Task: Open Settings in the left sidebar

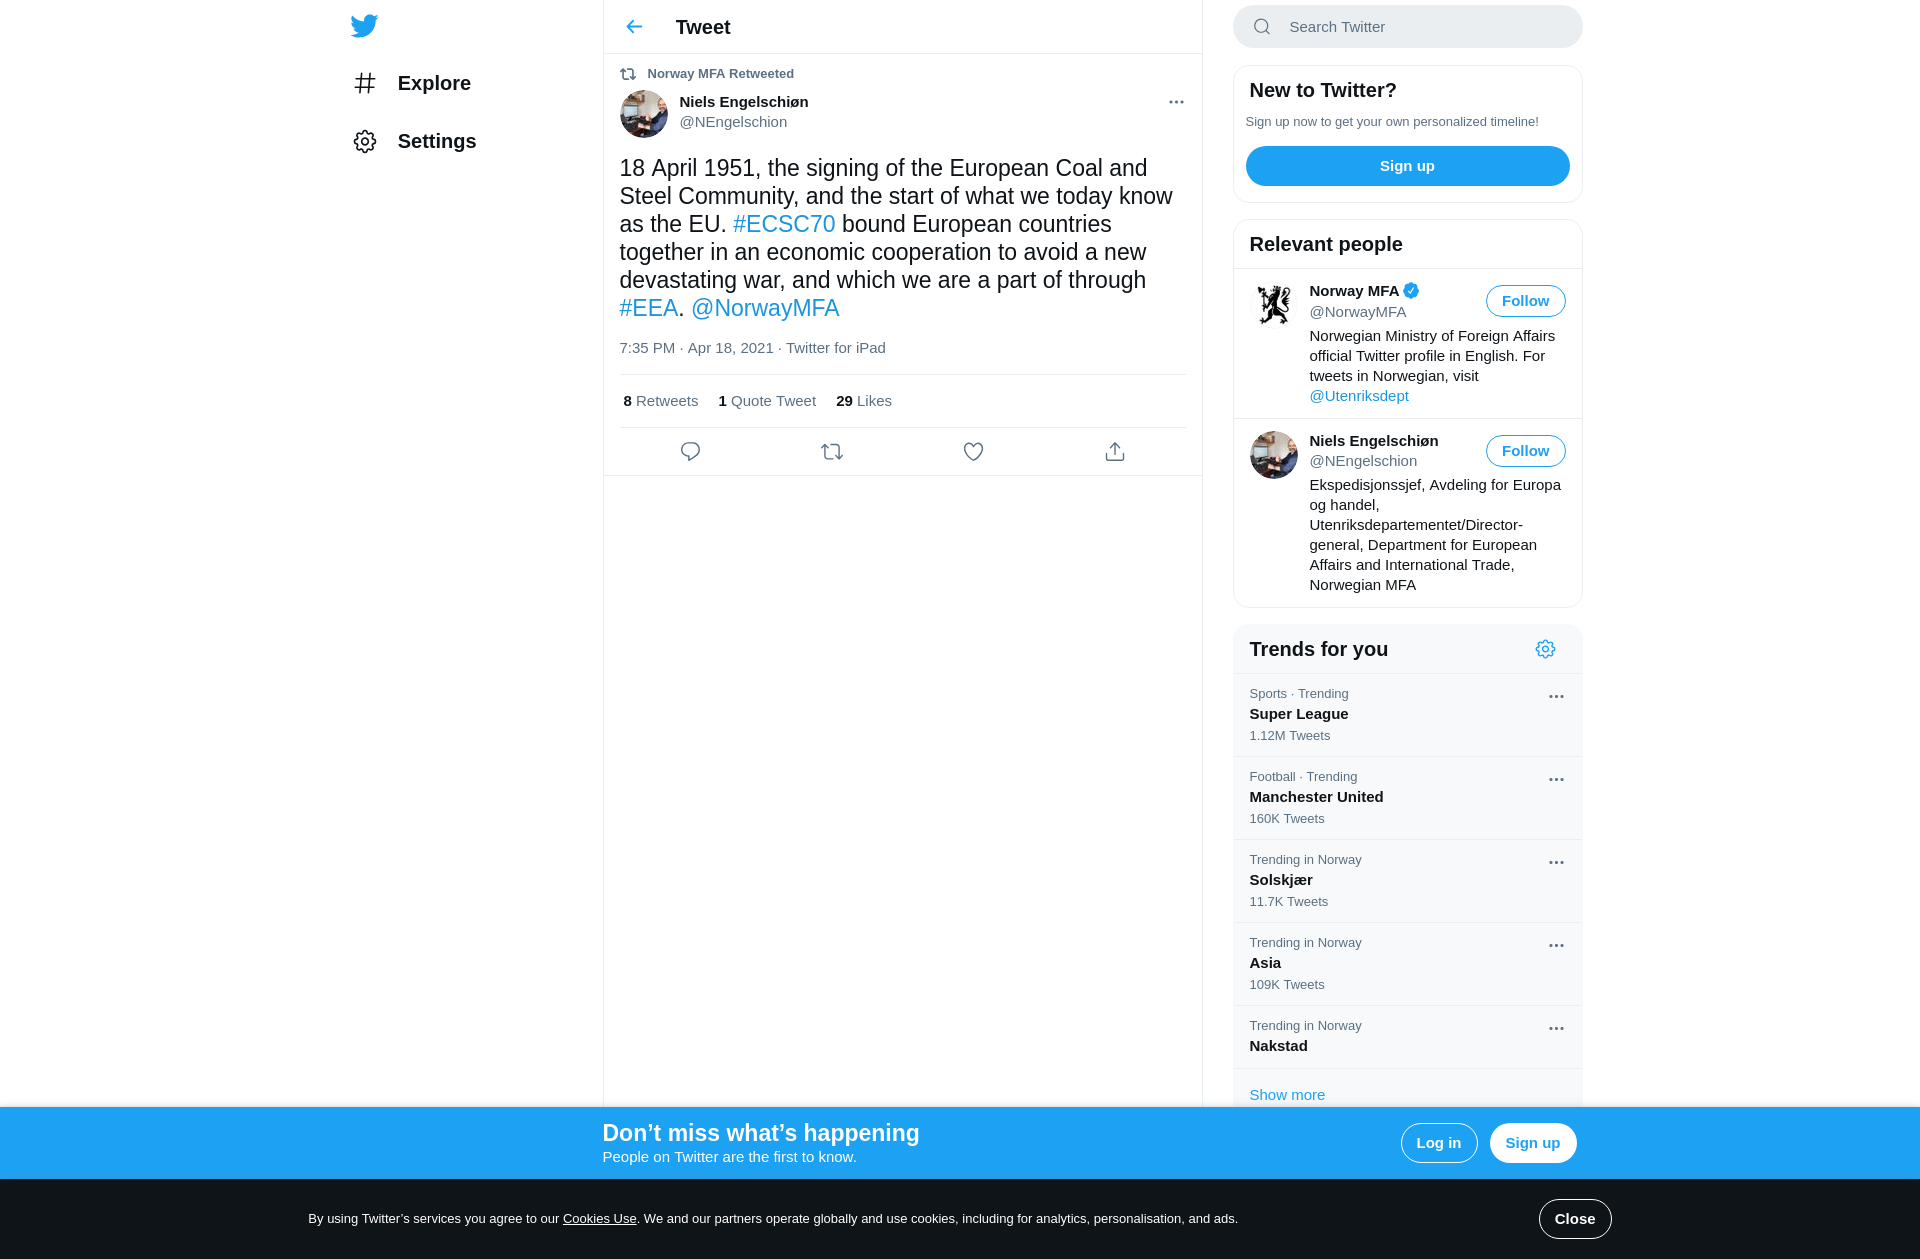Action: 414,141
